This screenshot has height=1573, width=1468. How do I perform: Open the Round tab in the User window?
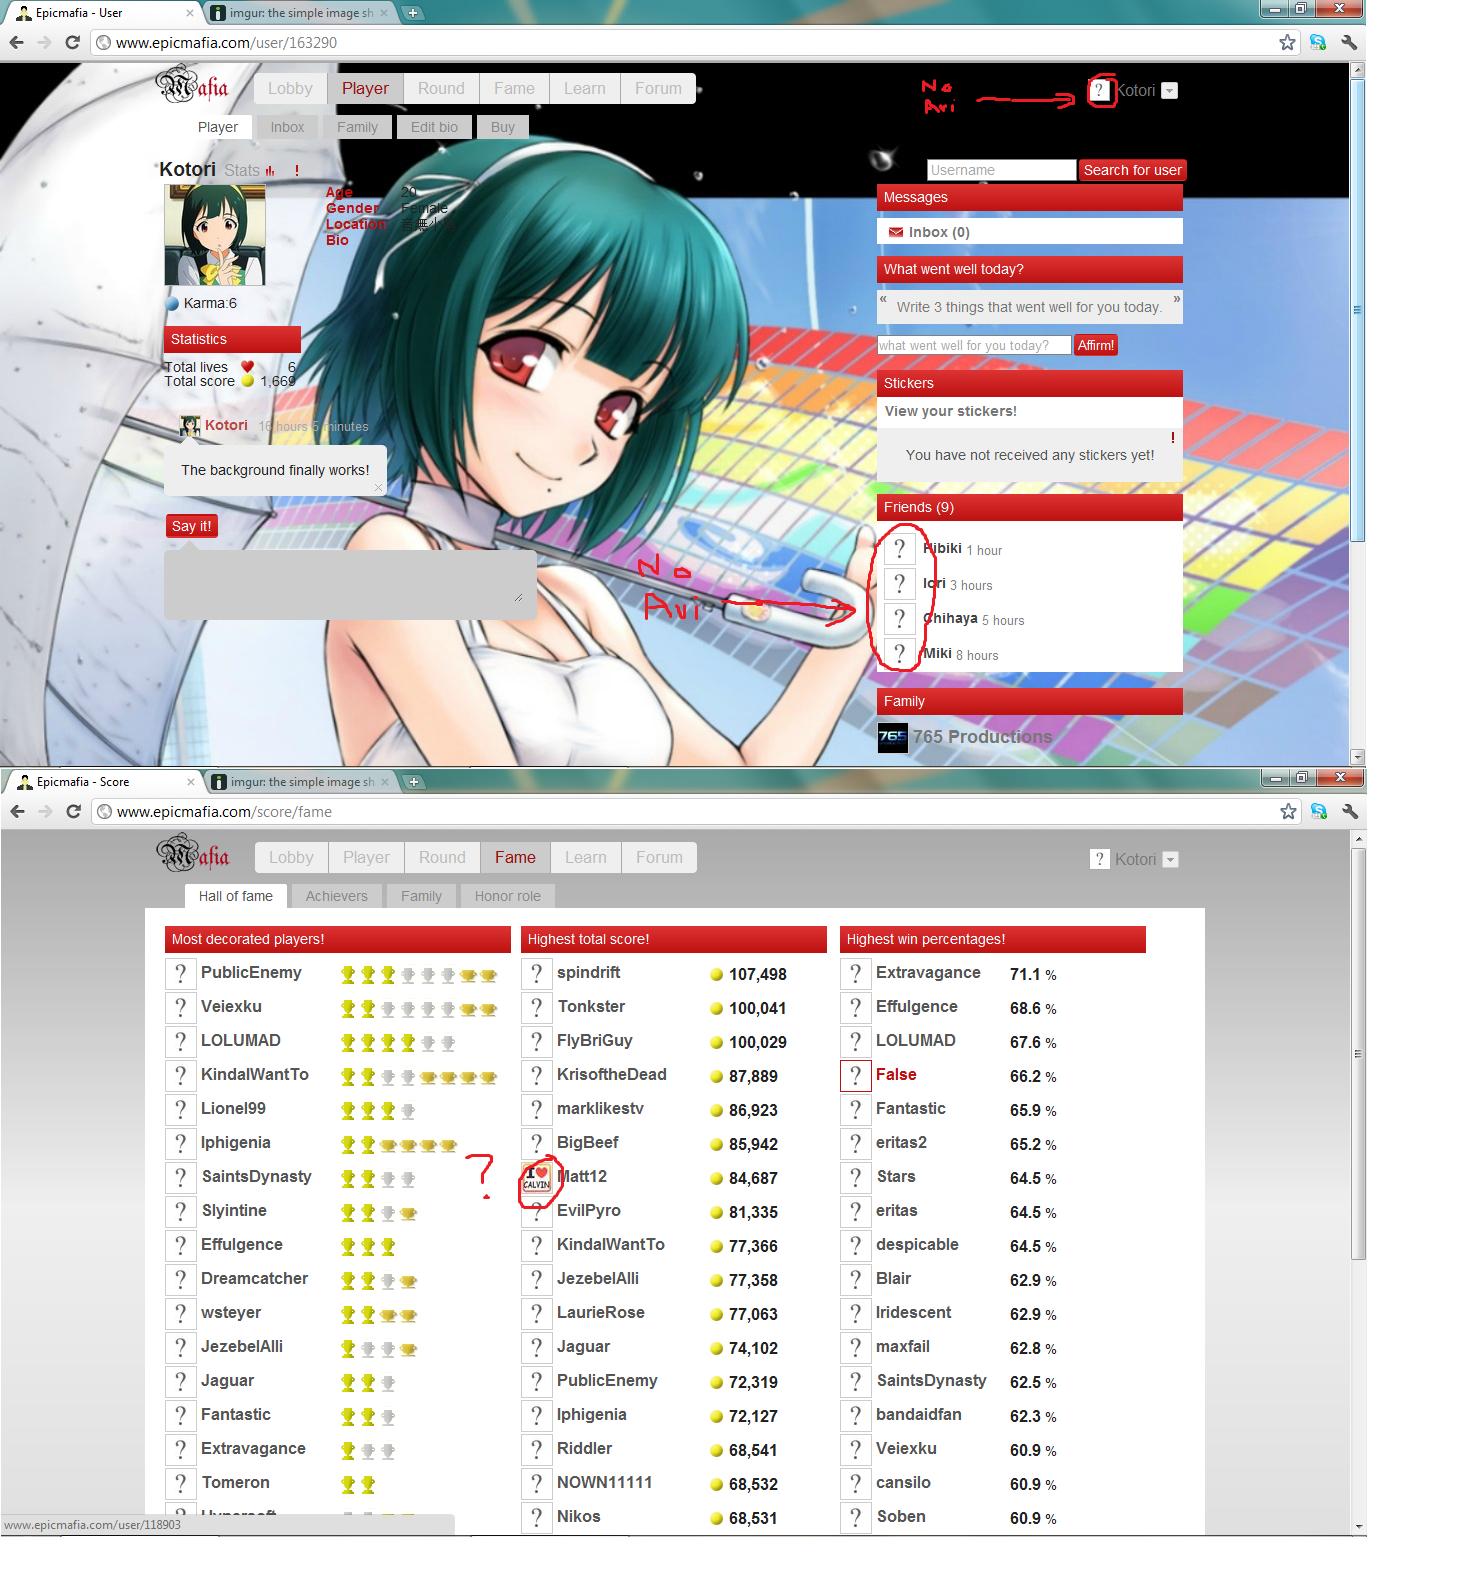tap(441, 88)
